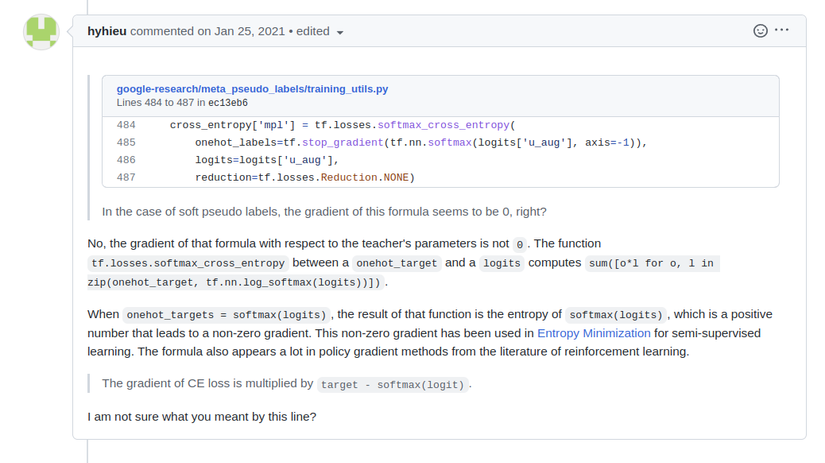Follow the "Entropy Minimization" link

click(594, 333)
